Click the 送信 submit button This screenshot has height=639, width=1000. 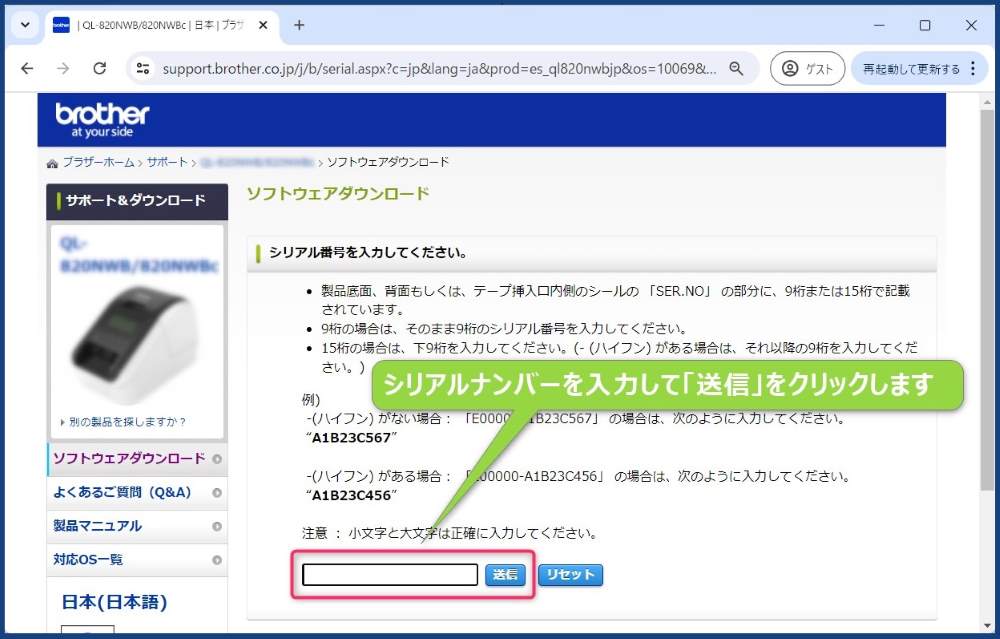(x=505, y=575)
